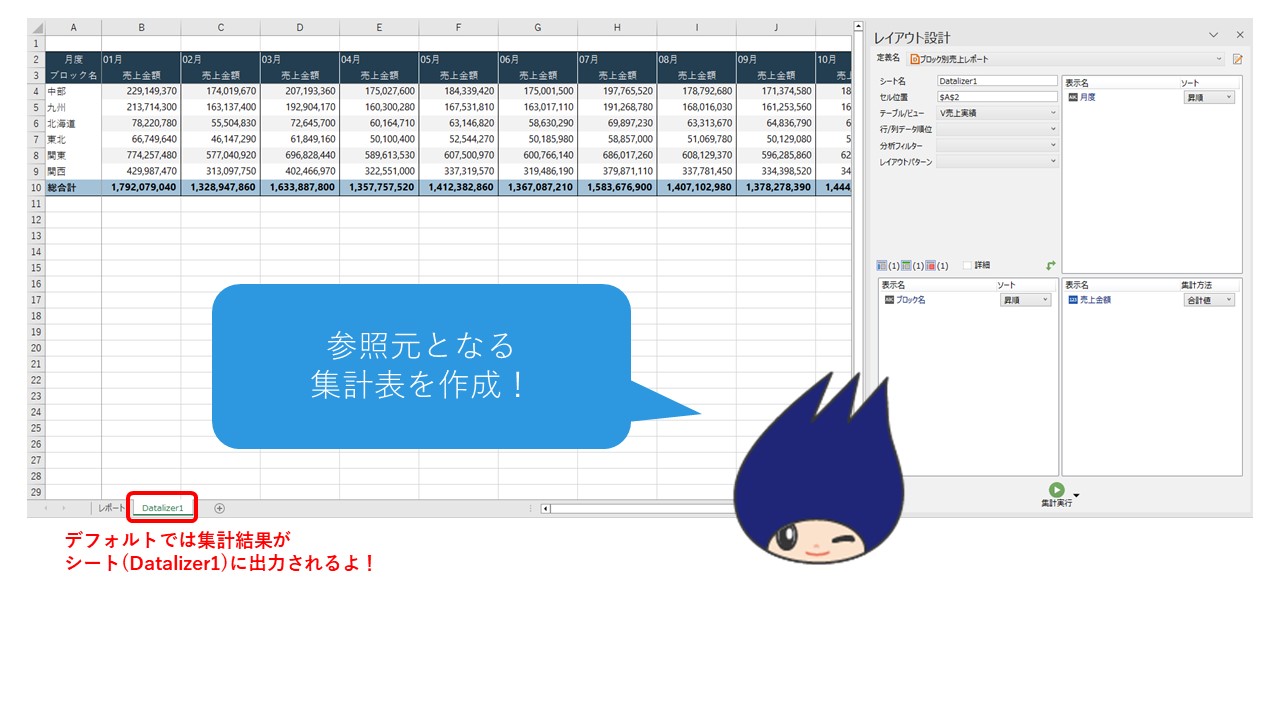Run aggregation with the 集計実行 button
This screenshot has width=1280, height=720.
coord(1057,490)
